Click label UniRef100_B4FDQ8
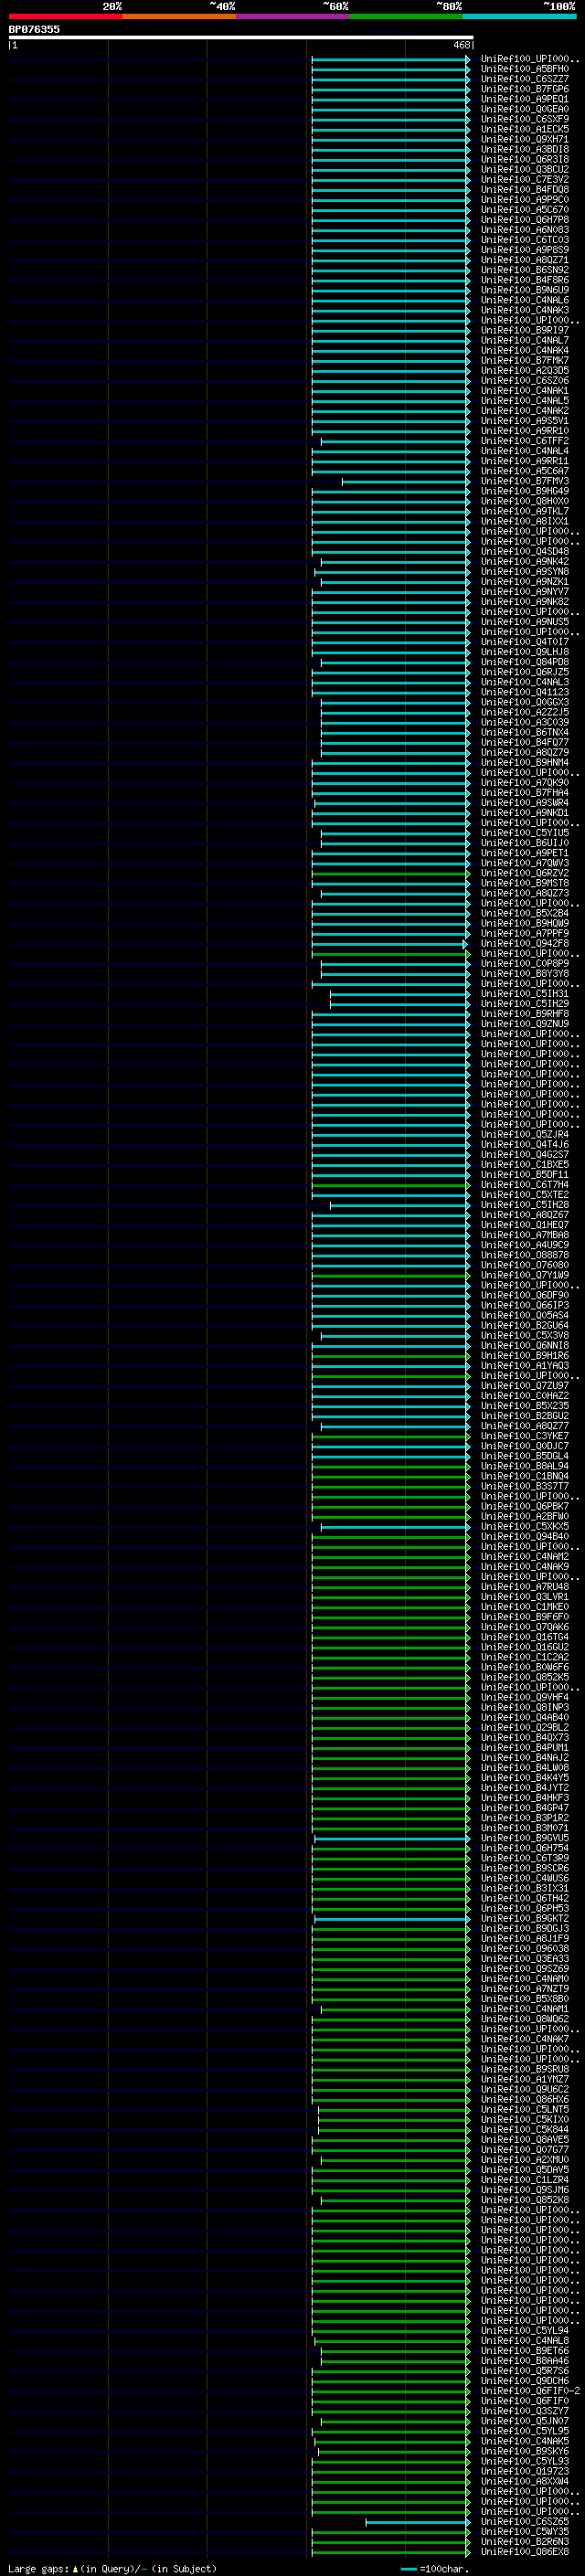The height and width of the screenshot is (2576, 585). 524,189
